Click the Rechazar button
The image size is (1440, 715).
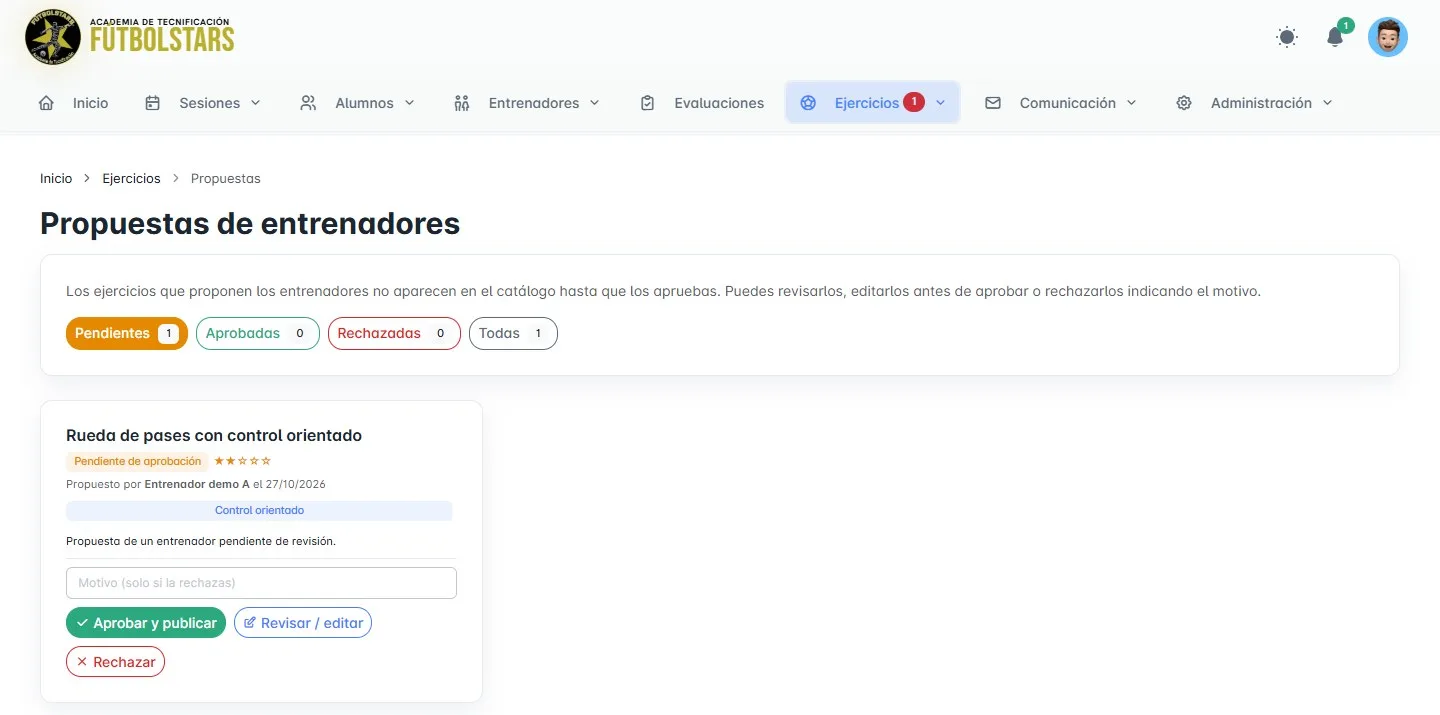click(x=115, y=662)
